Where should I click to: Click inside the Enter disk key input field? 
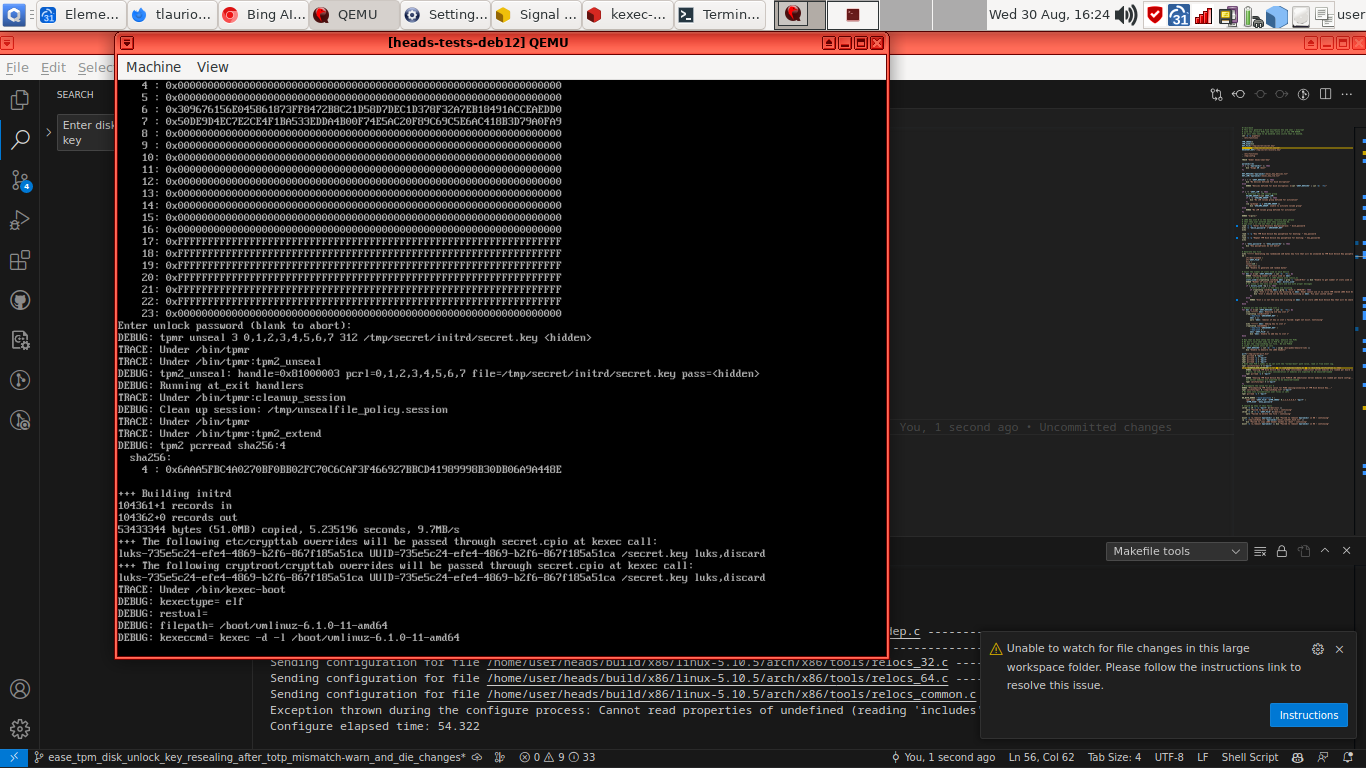click(x=85, y=132)
